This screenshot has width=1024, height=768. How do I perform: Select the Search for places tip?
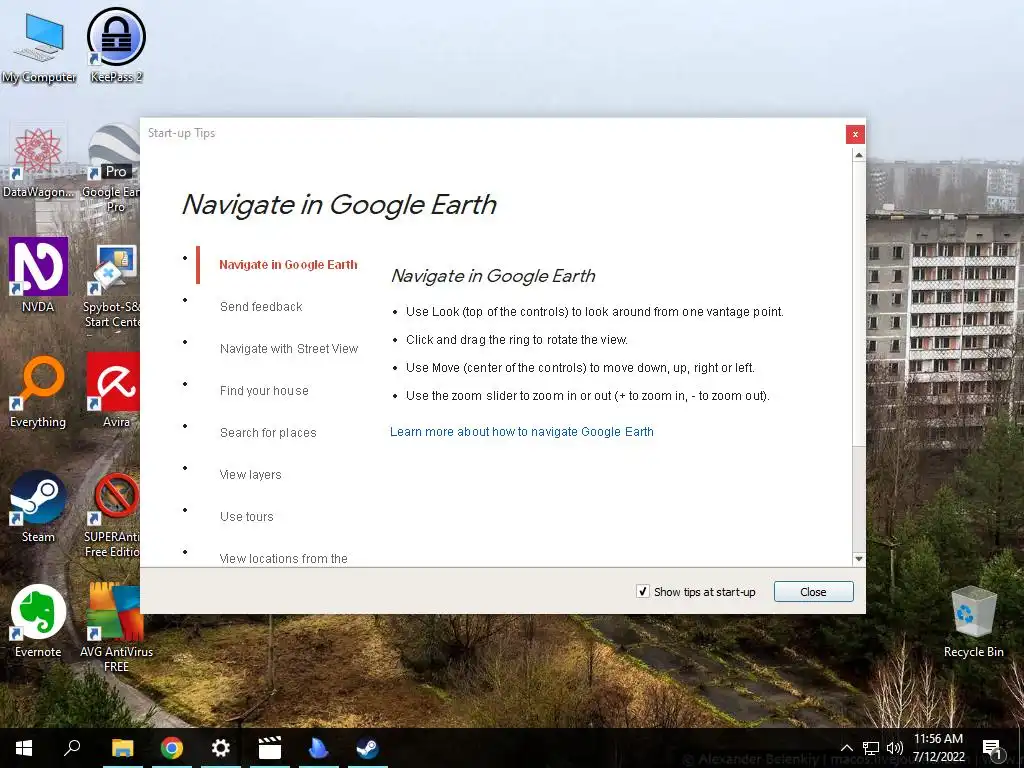click(x=268, y=432)
